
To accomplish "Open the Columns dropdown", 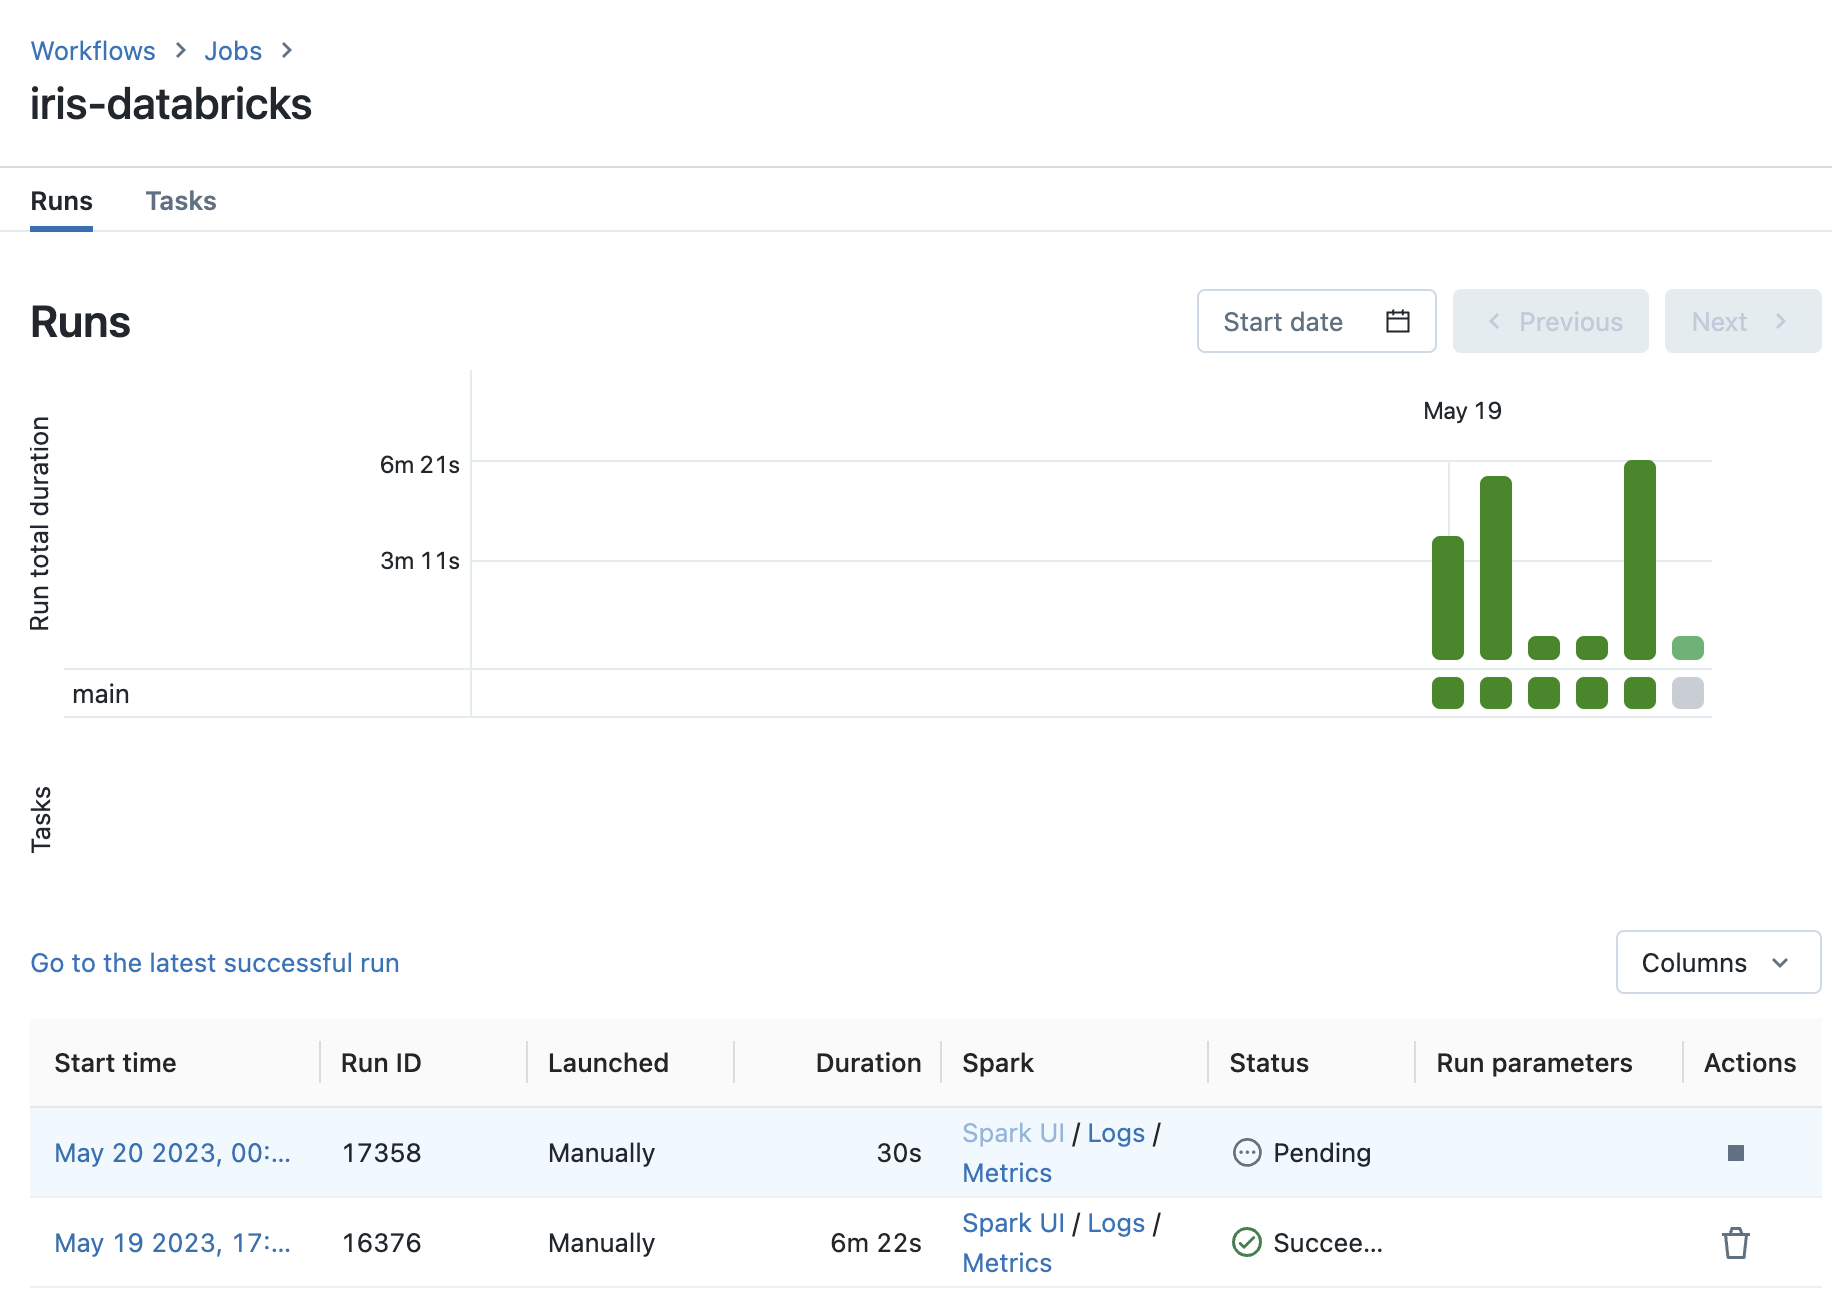I will tap(1717, 962).
